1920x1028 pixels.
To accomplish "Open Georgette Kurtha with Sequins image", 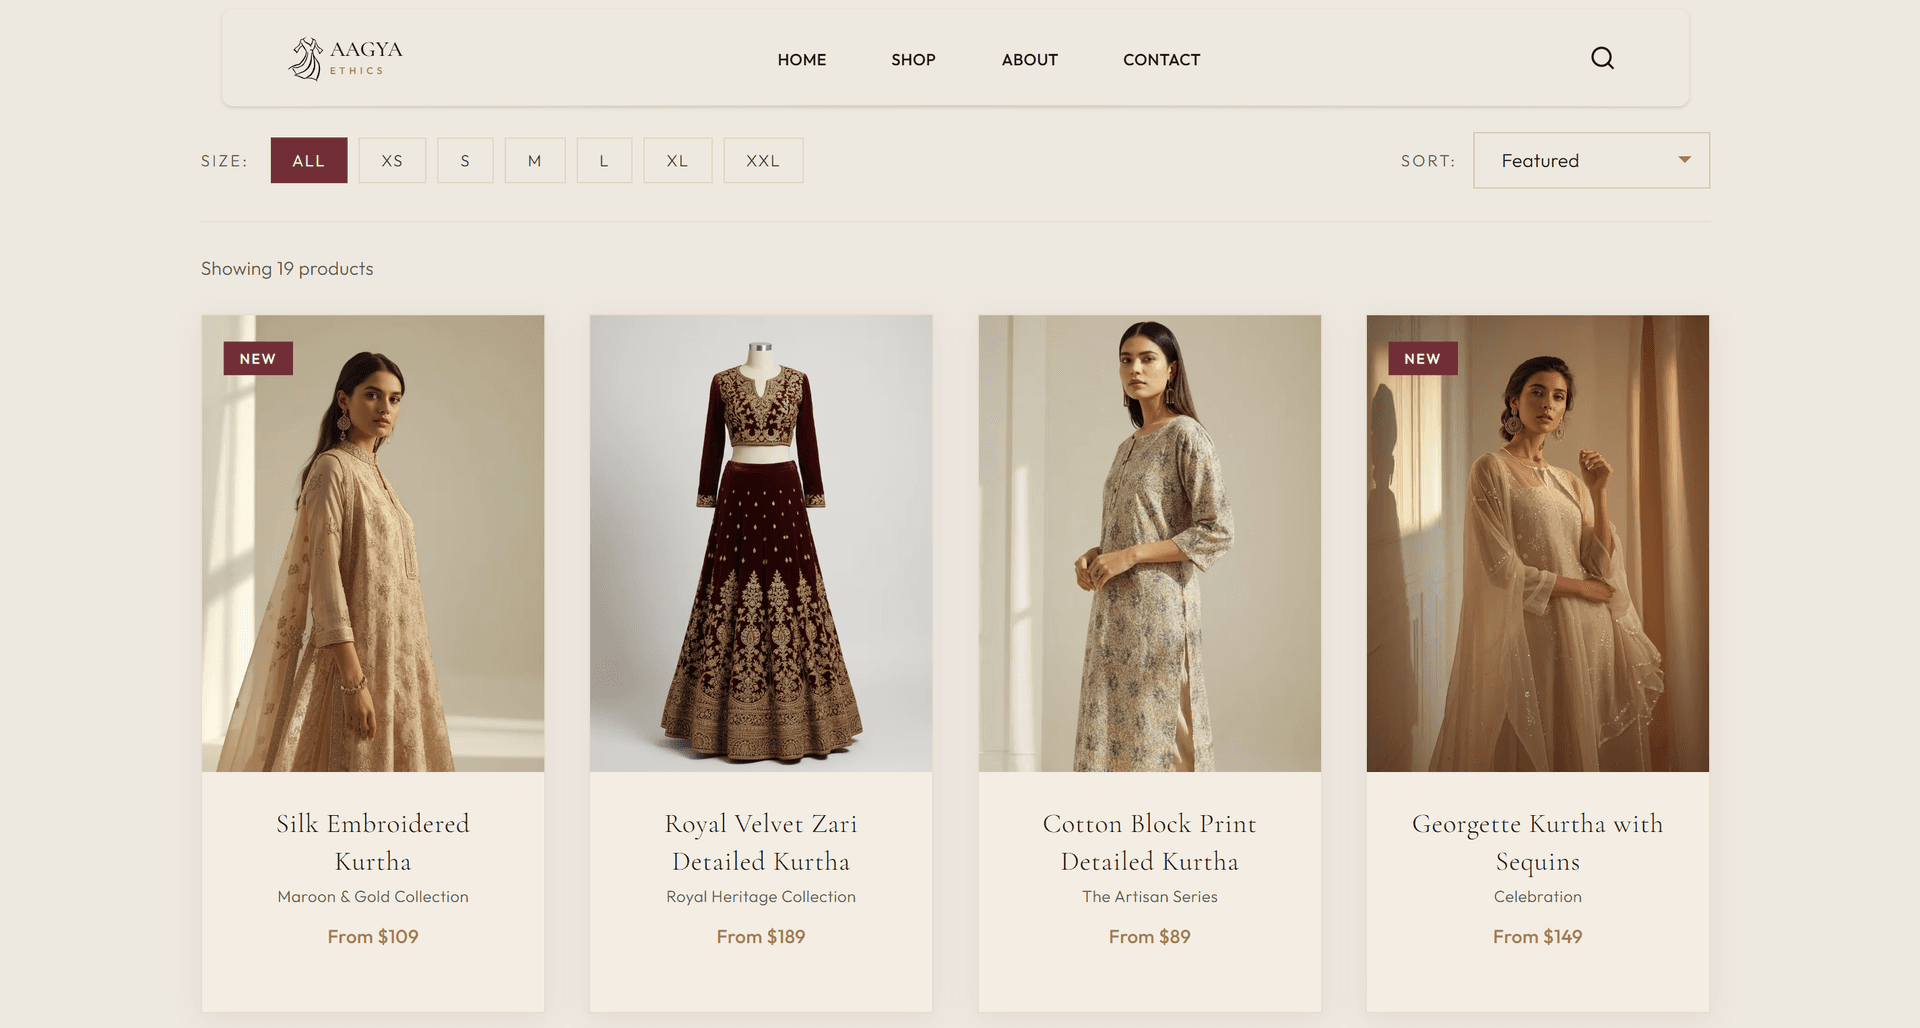I will (x=1538, y=543).
